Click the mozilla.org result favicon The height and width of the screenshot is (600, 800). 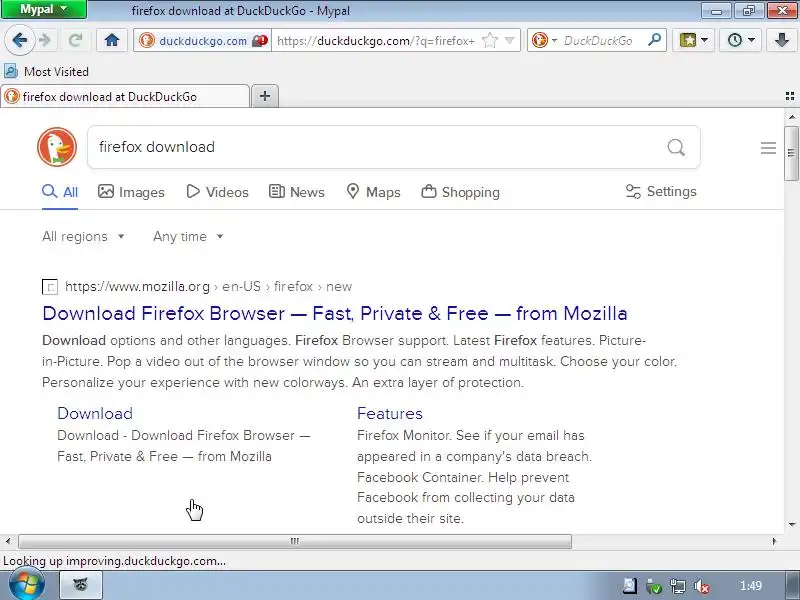click(49, 287)
